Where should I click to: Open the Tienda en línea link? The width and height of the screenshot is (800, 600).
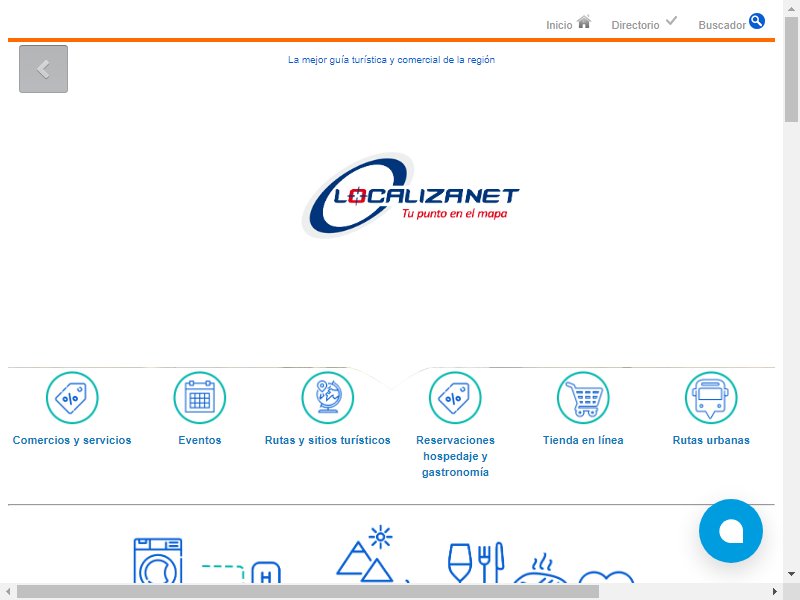coord(583,440)
